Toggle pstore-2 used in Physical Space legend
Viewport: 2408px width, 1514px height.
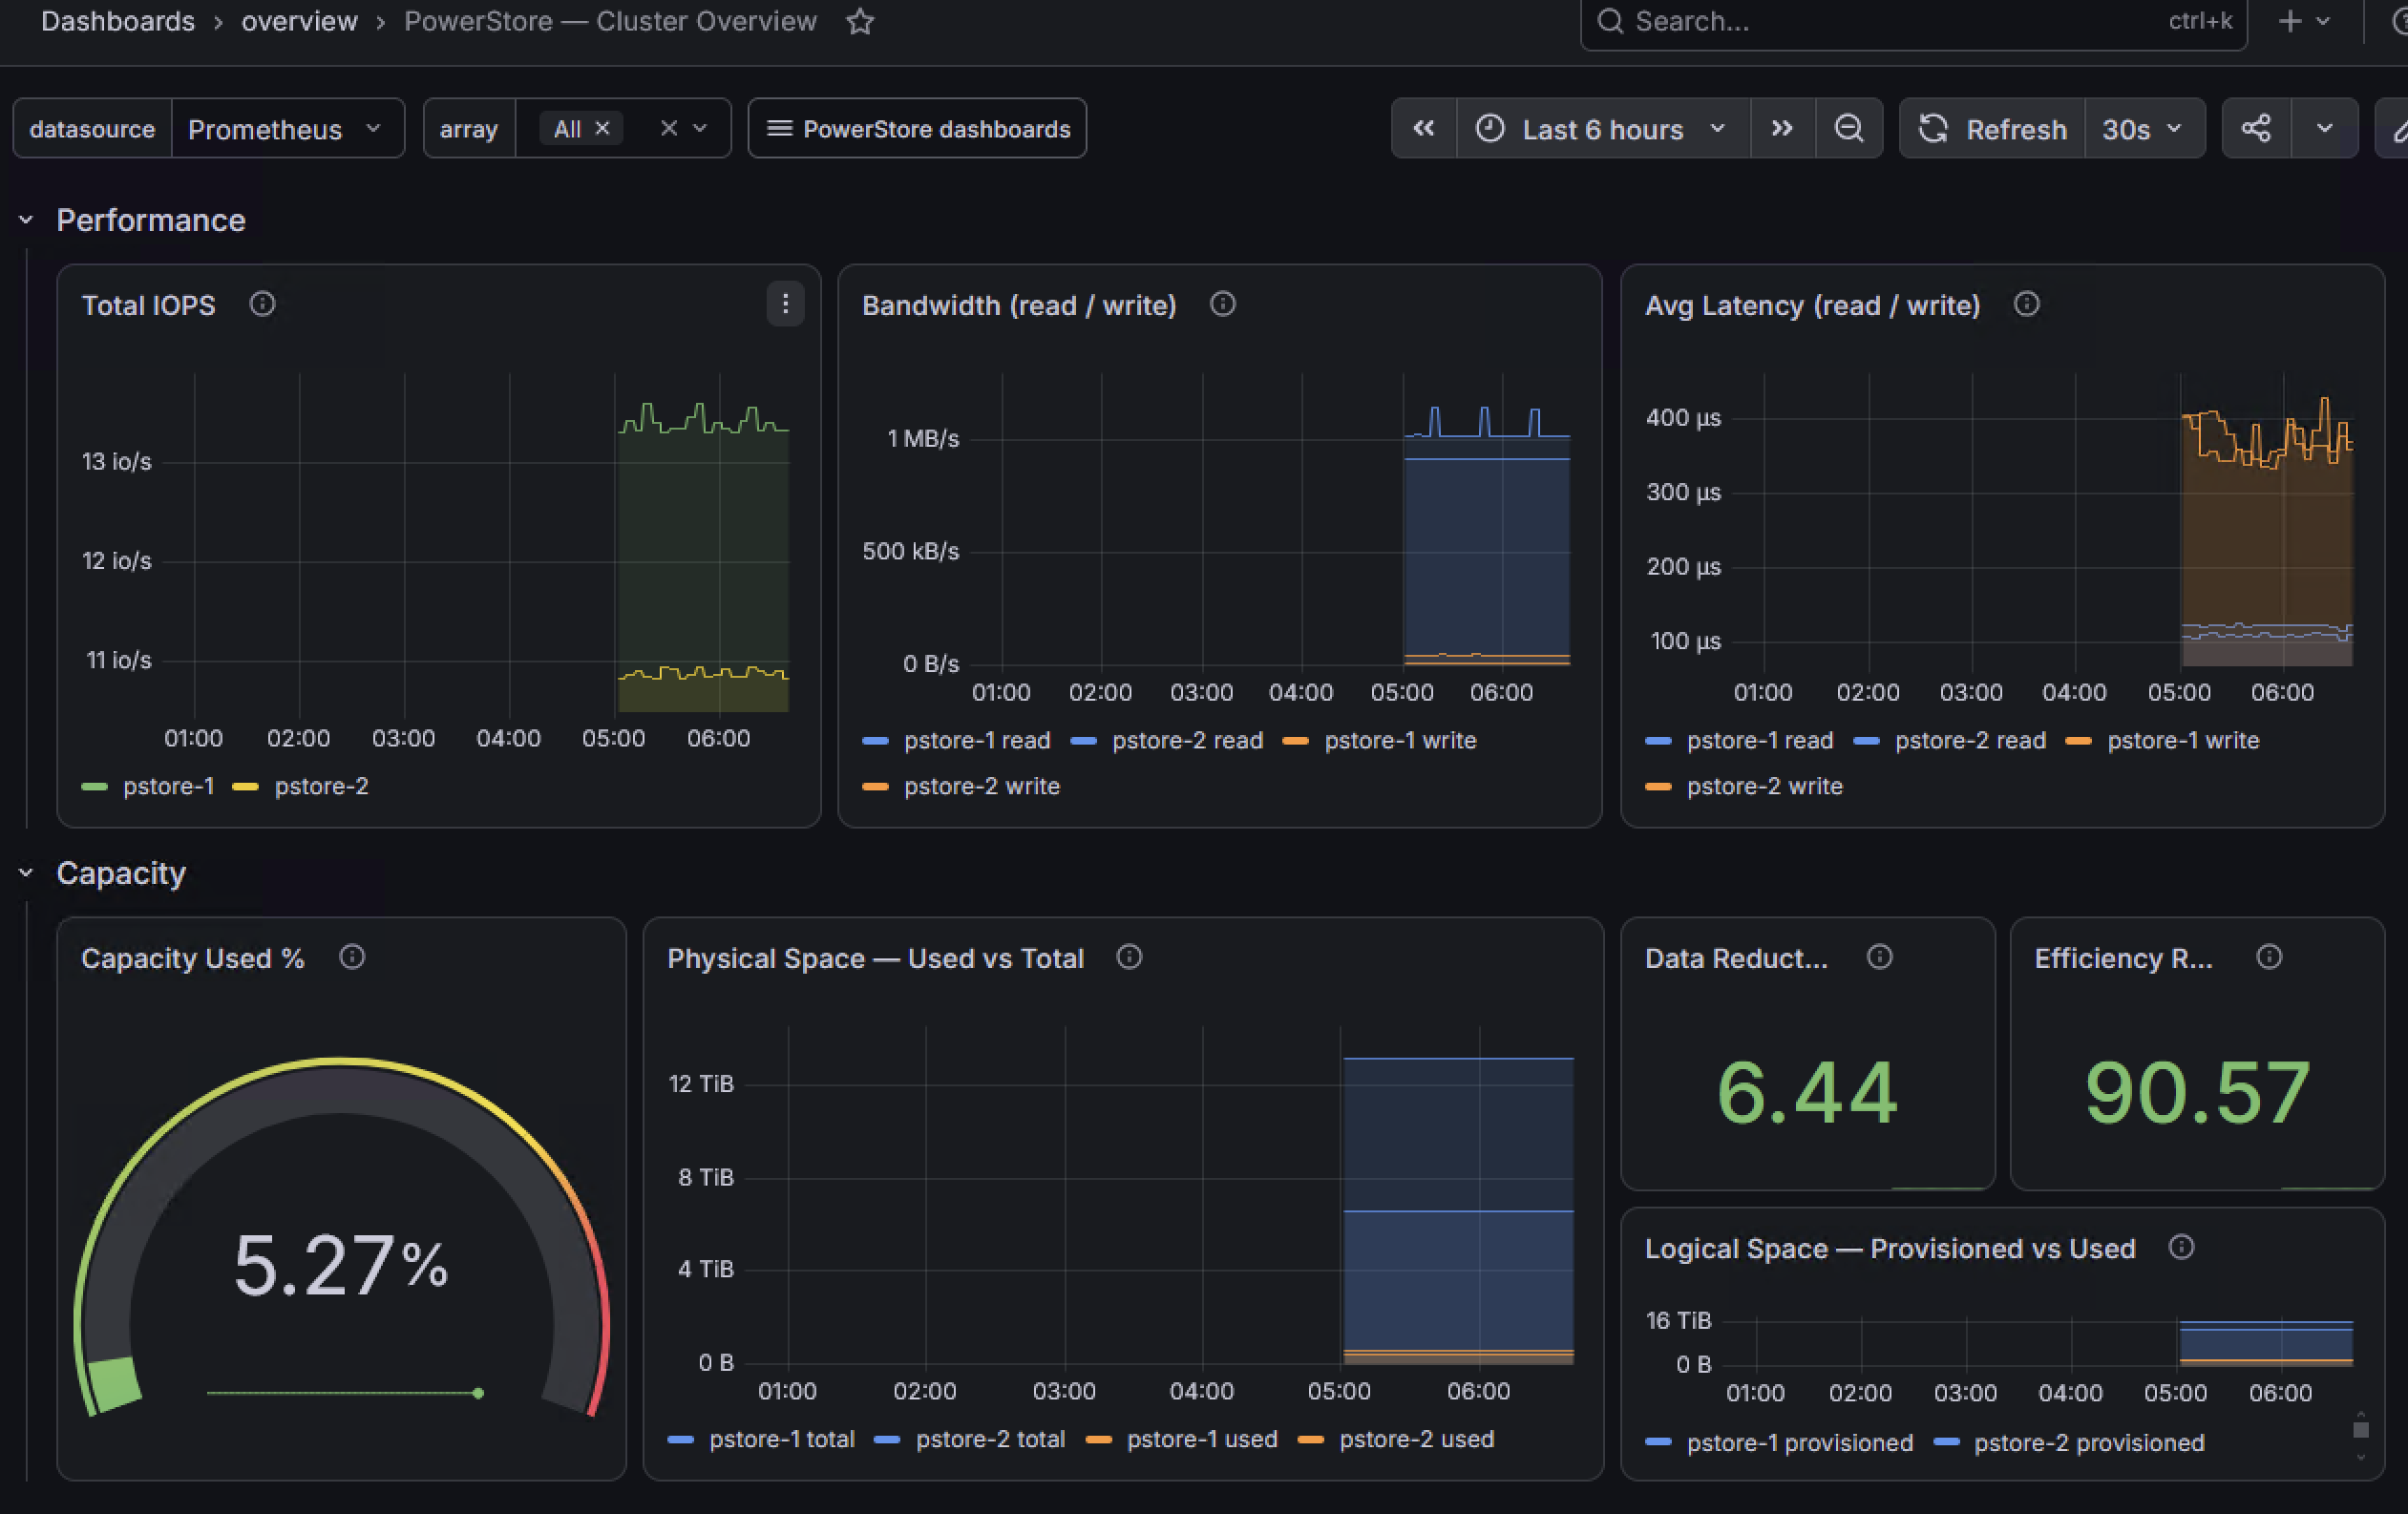point(1416,1439)
